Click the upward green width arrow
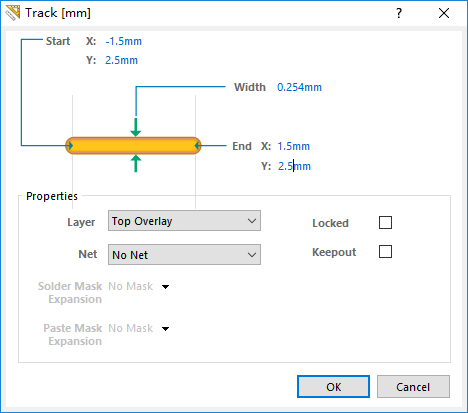This screenshot has width=468, height=413. (136, 163)
